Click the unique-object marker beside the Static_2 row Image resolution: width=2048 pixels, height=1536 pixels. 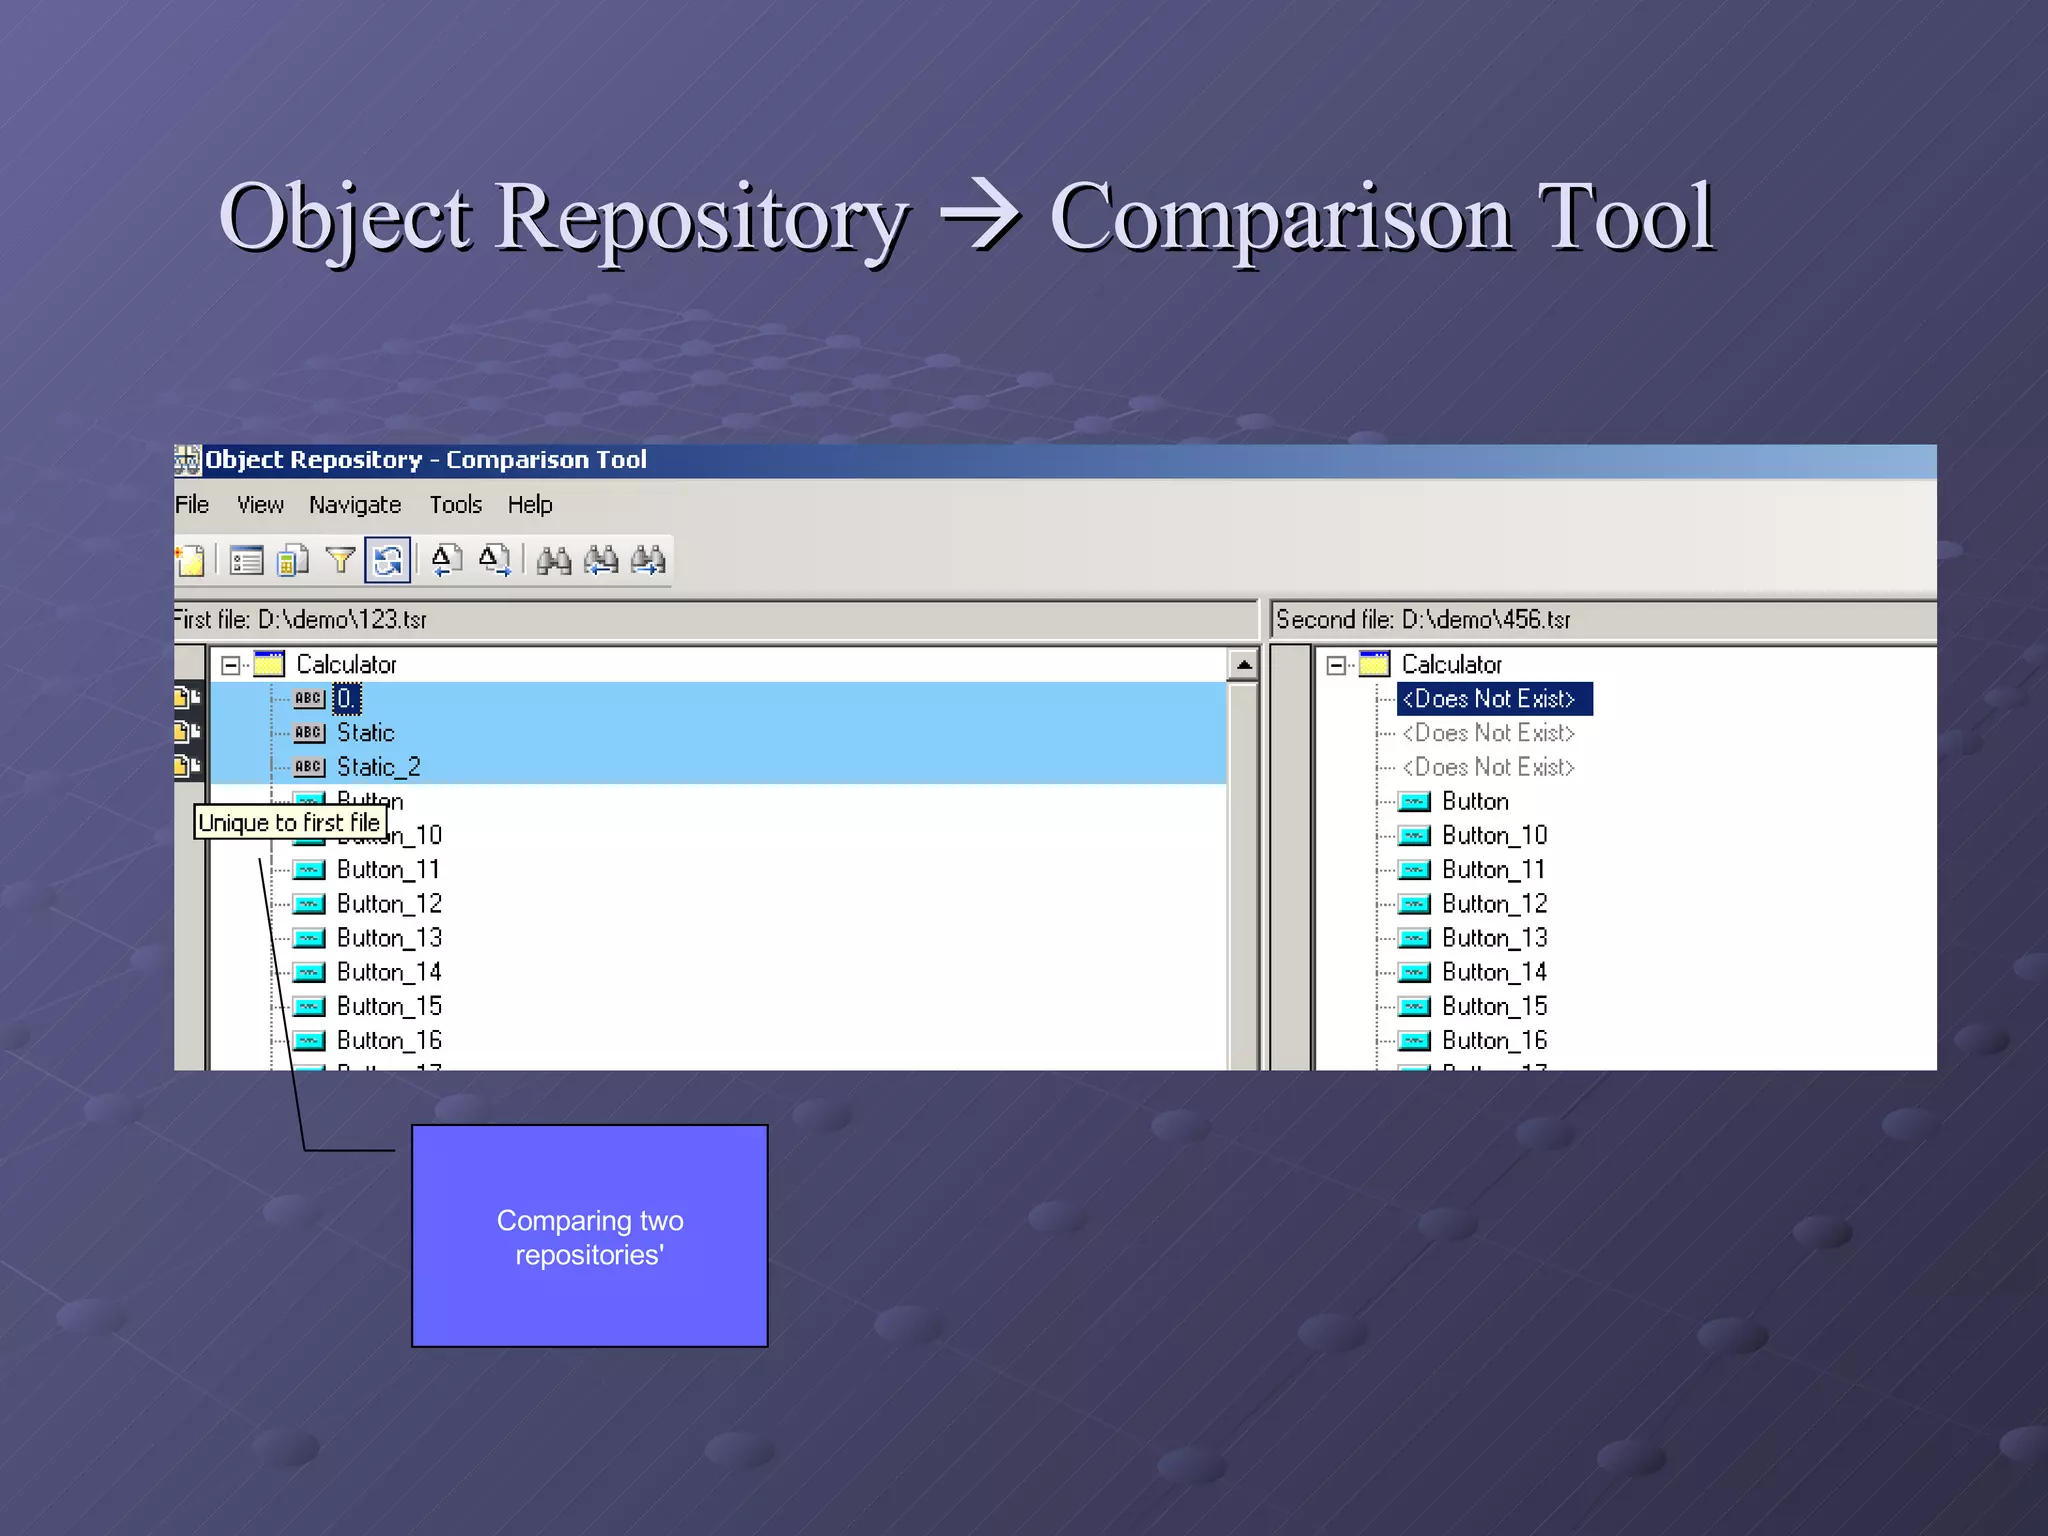187,767
